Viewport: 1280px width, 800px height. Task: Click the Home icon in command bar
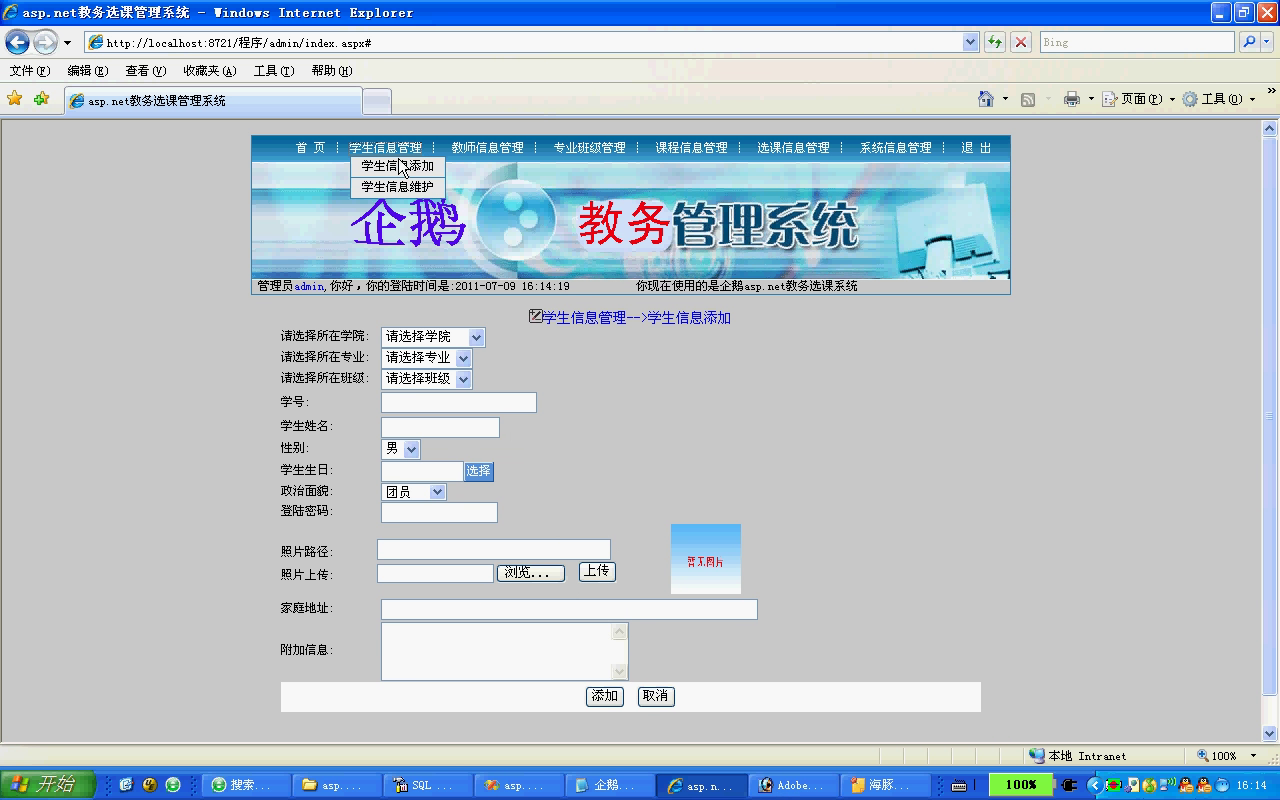986,99
